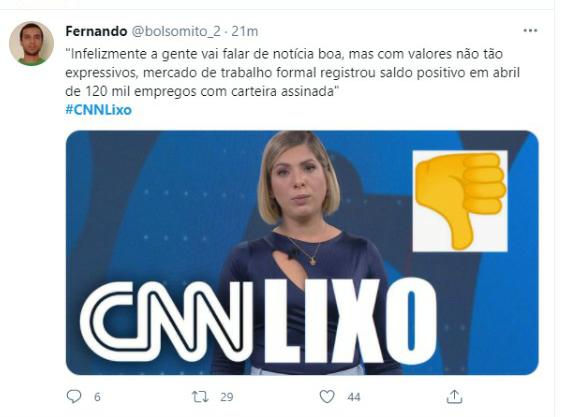Open Fernando's profile picture
Image resolution: width=564 pixels, height=417 pixels.
32,44
